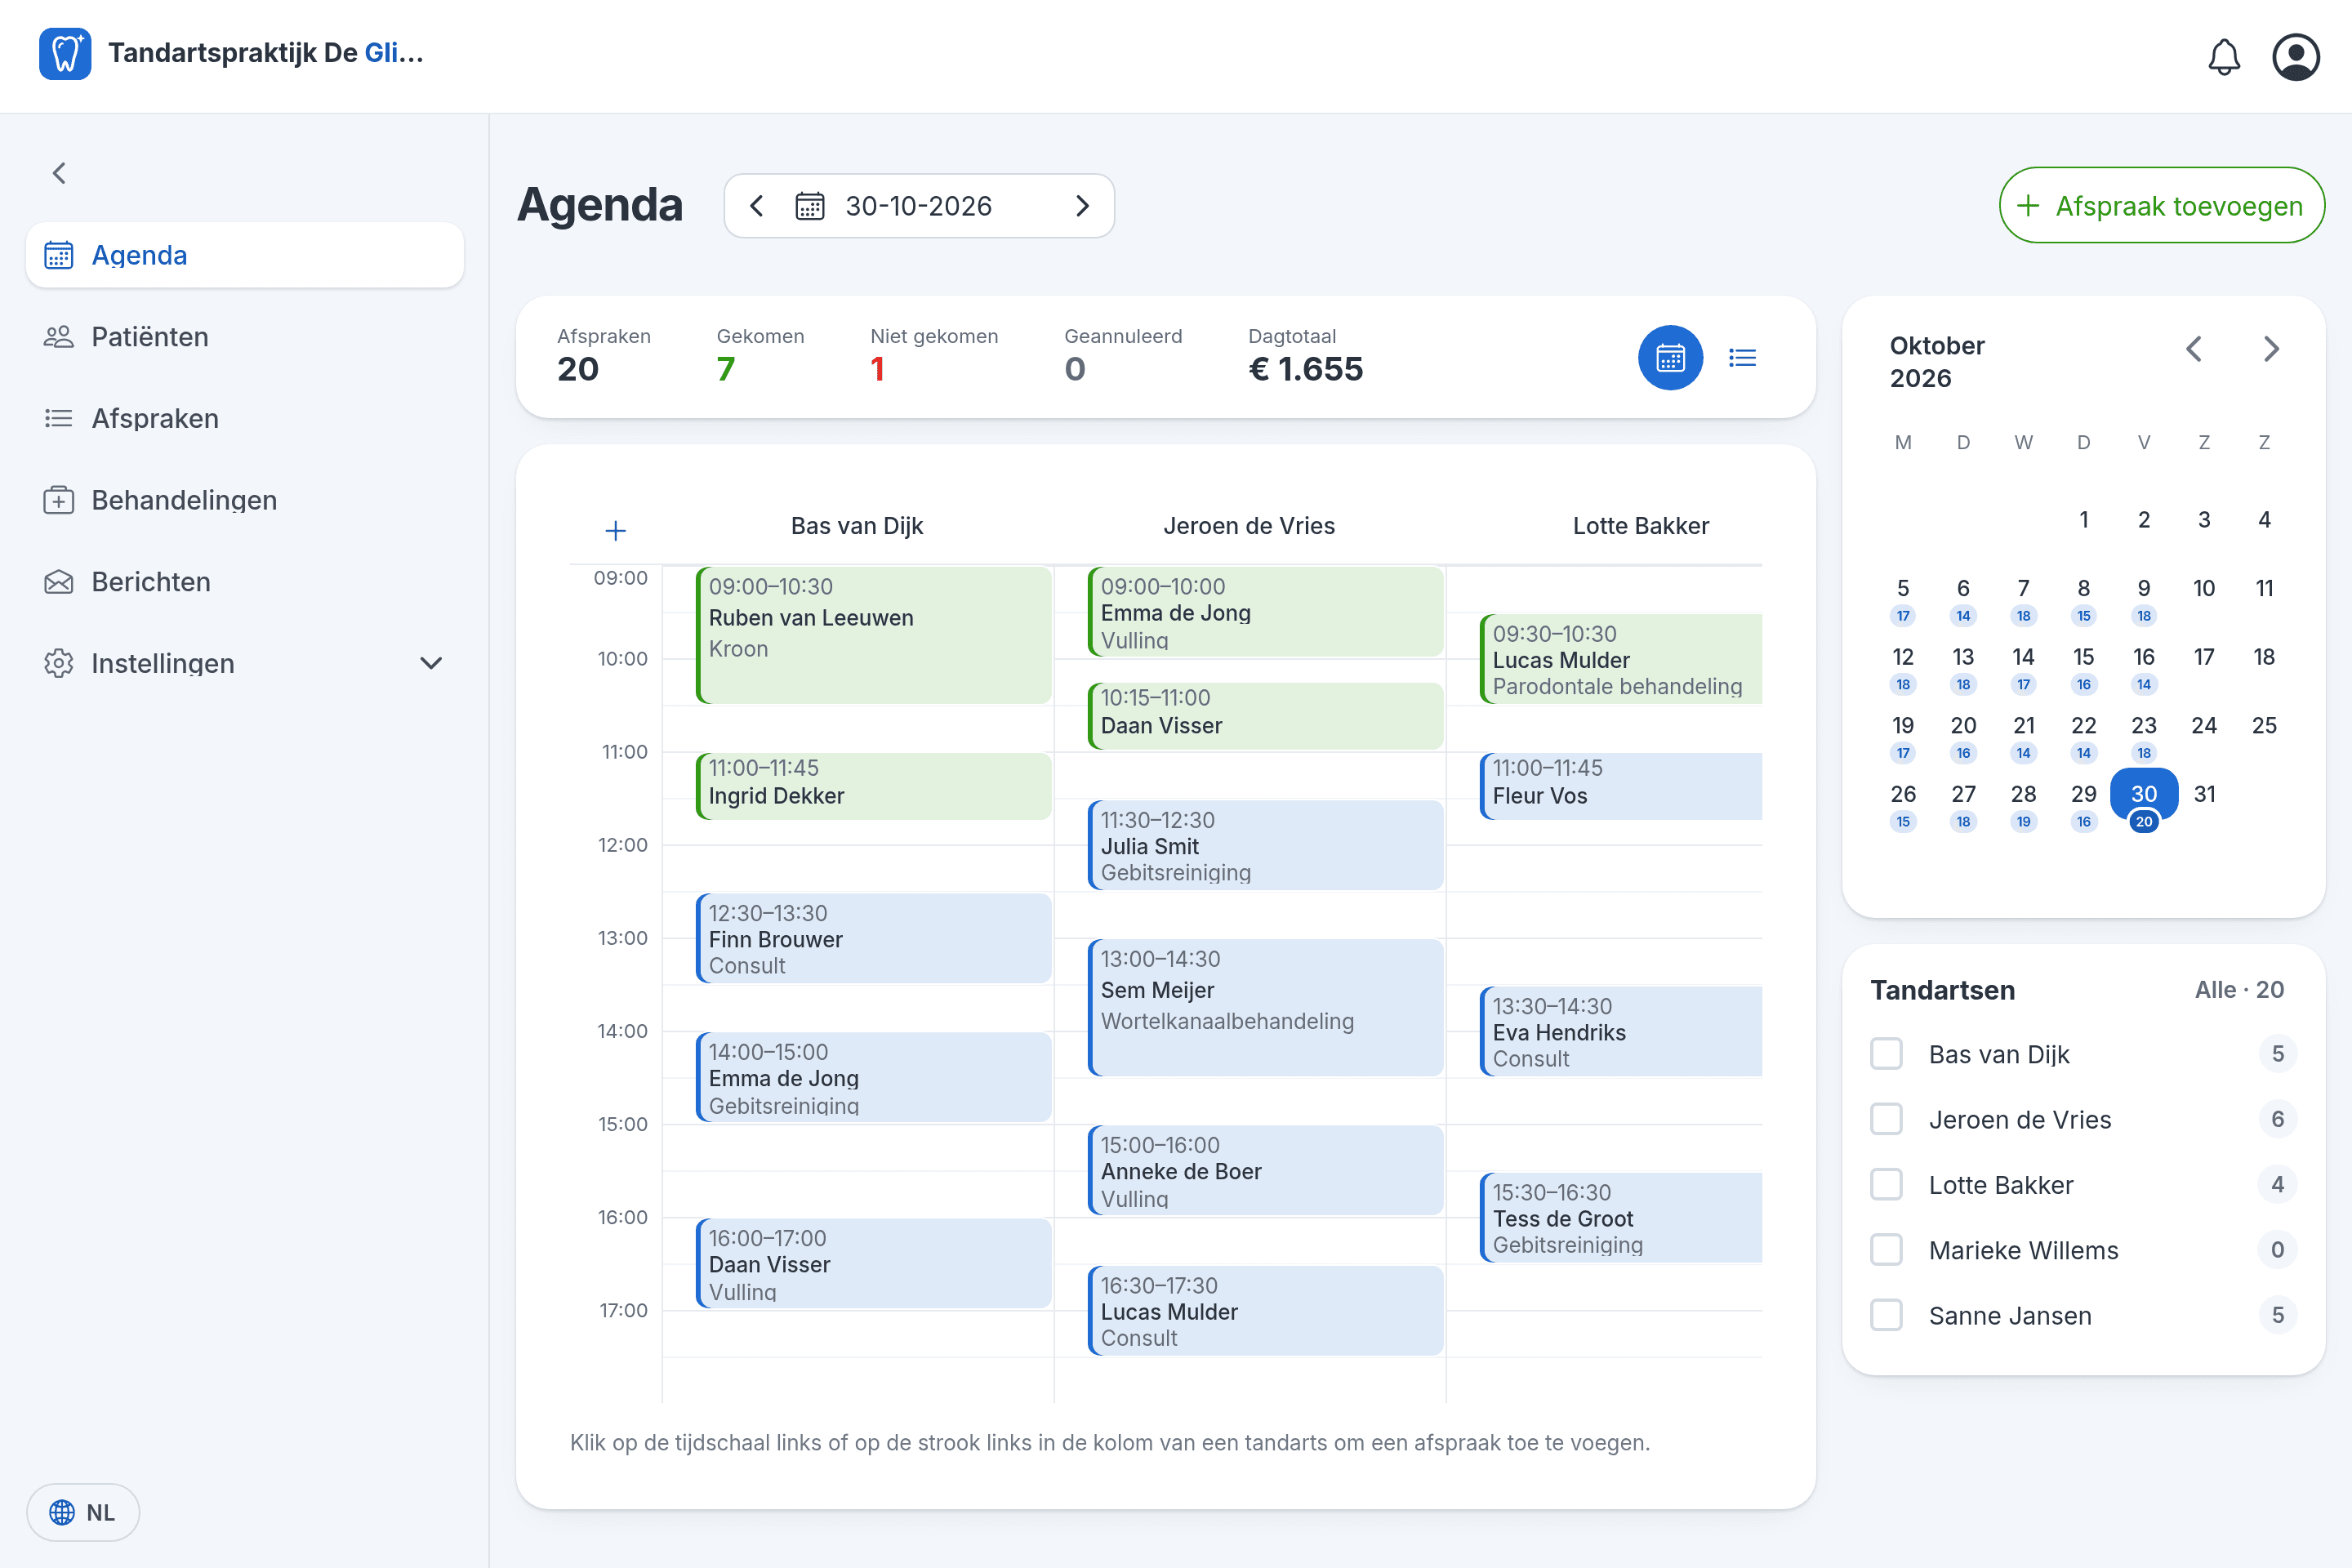Collapse the sidebar with the back arrow
Image resolution: width=2352 pixels, height=1568 pixels.
click(x=60, y=173)
